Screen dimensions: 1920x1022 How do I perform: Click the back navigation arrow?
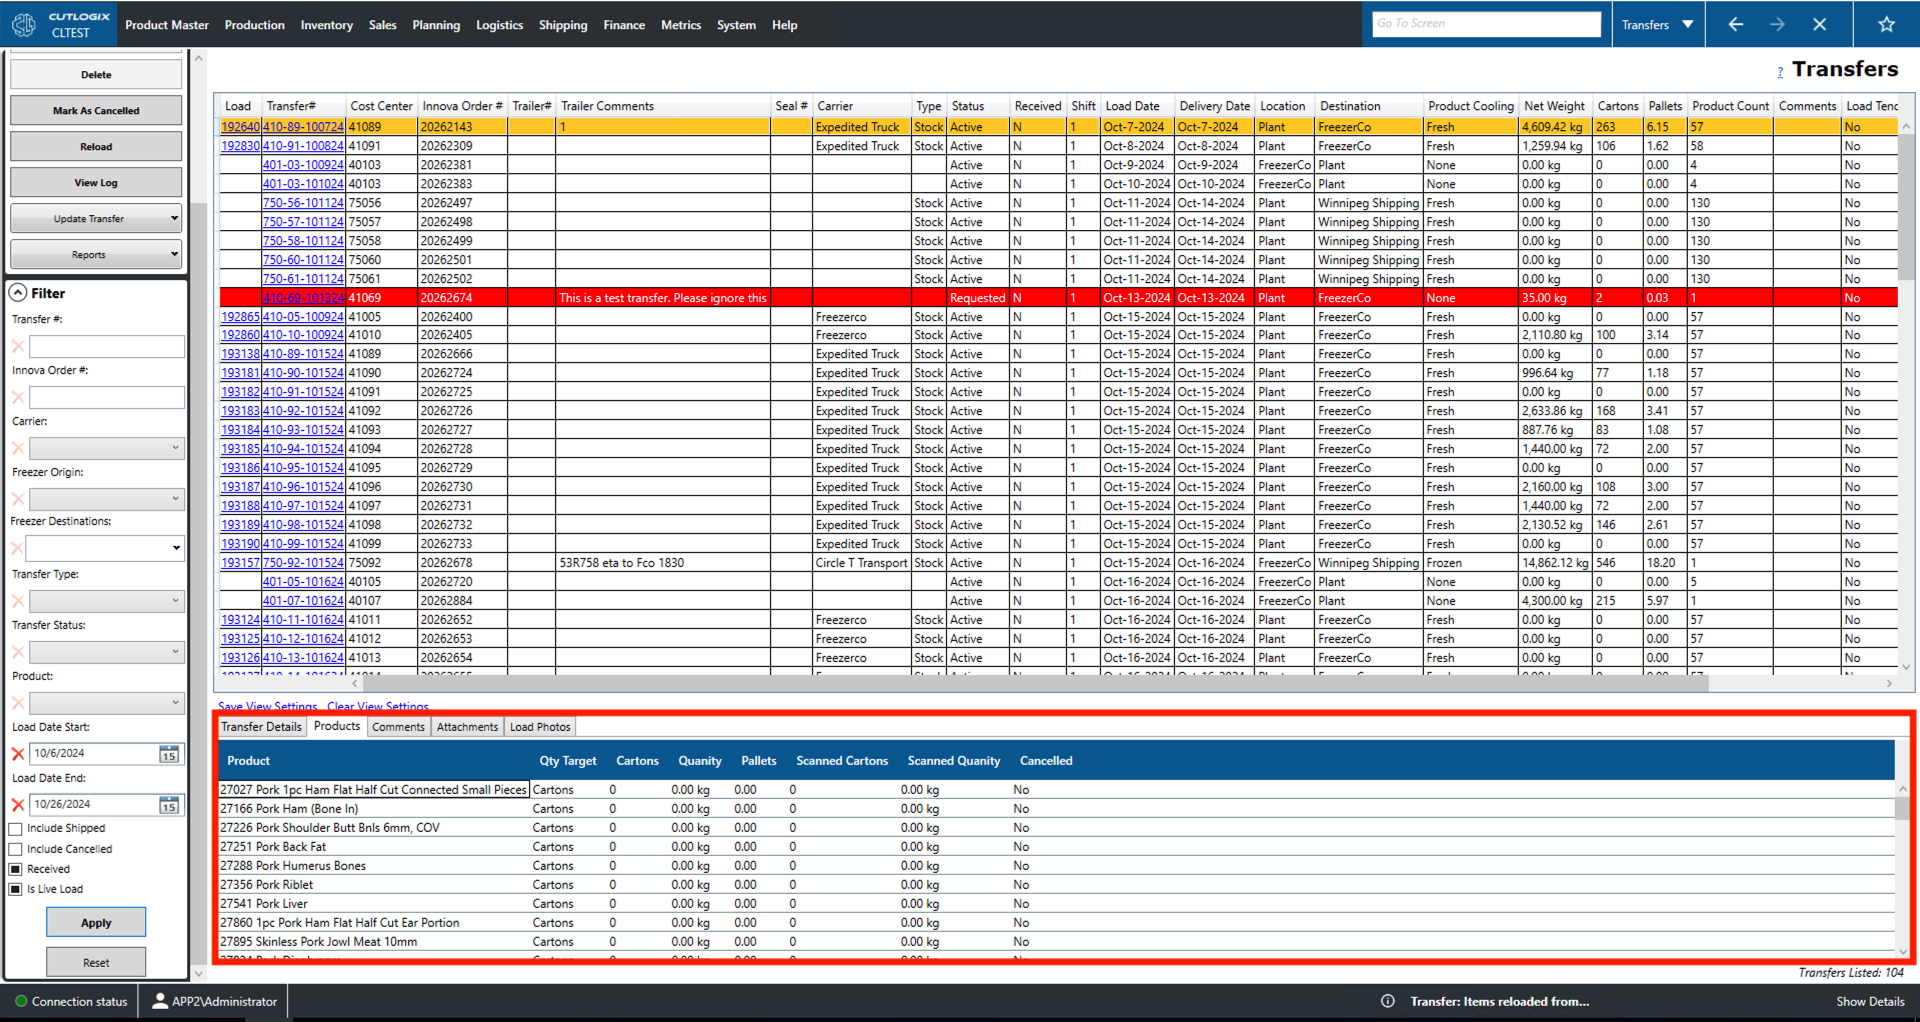pyautogui.click(x=1735, y=24)
